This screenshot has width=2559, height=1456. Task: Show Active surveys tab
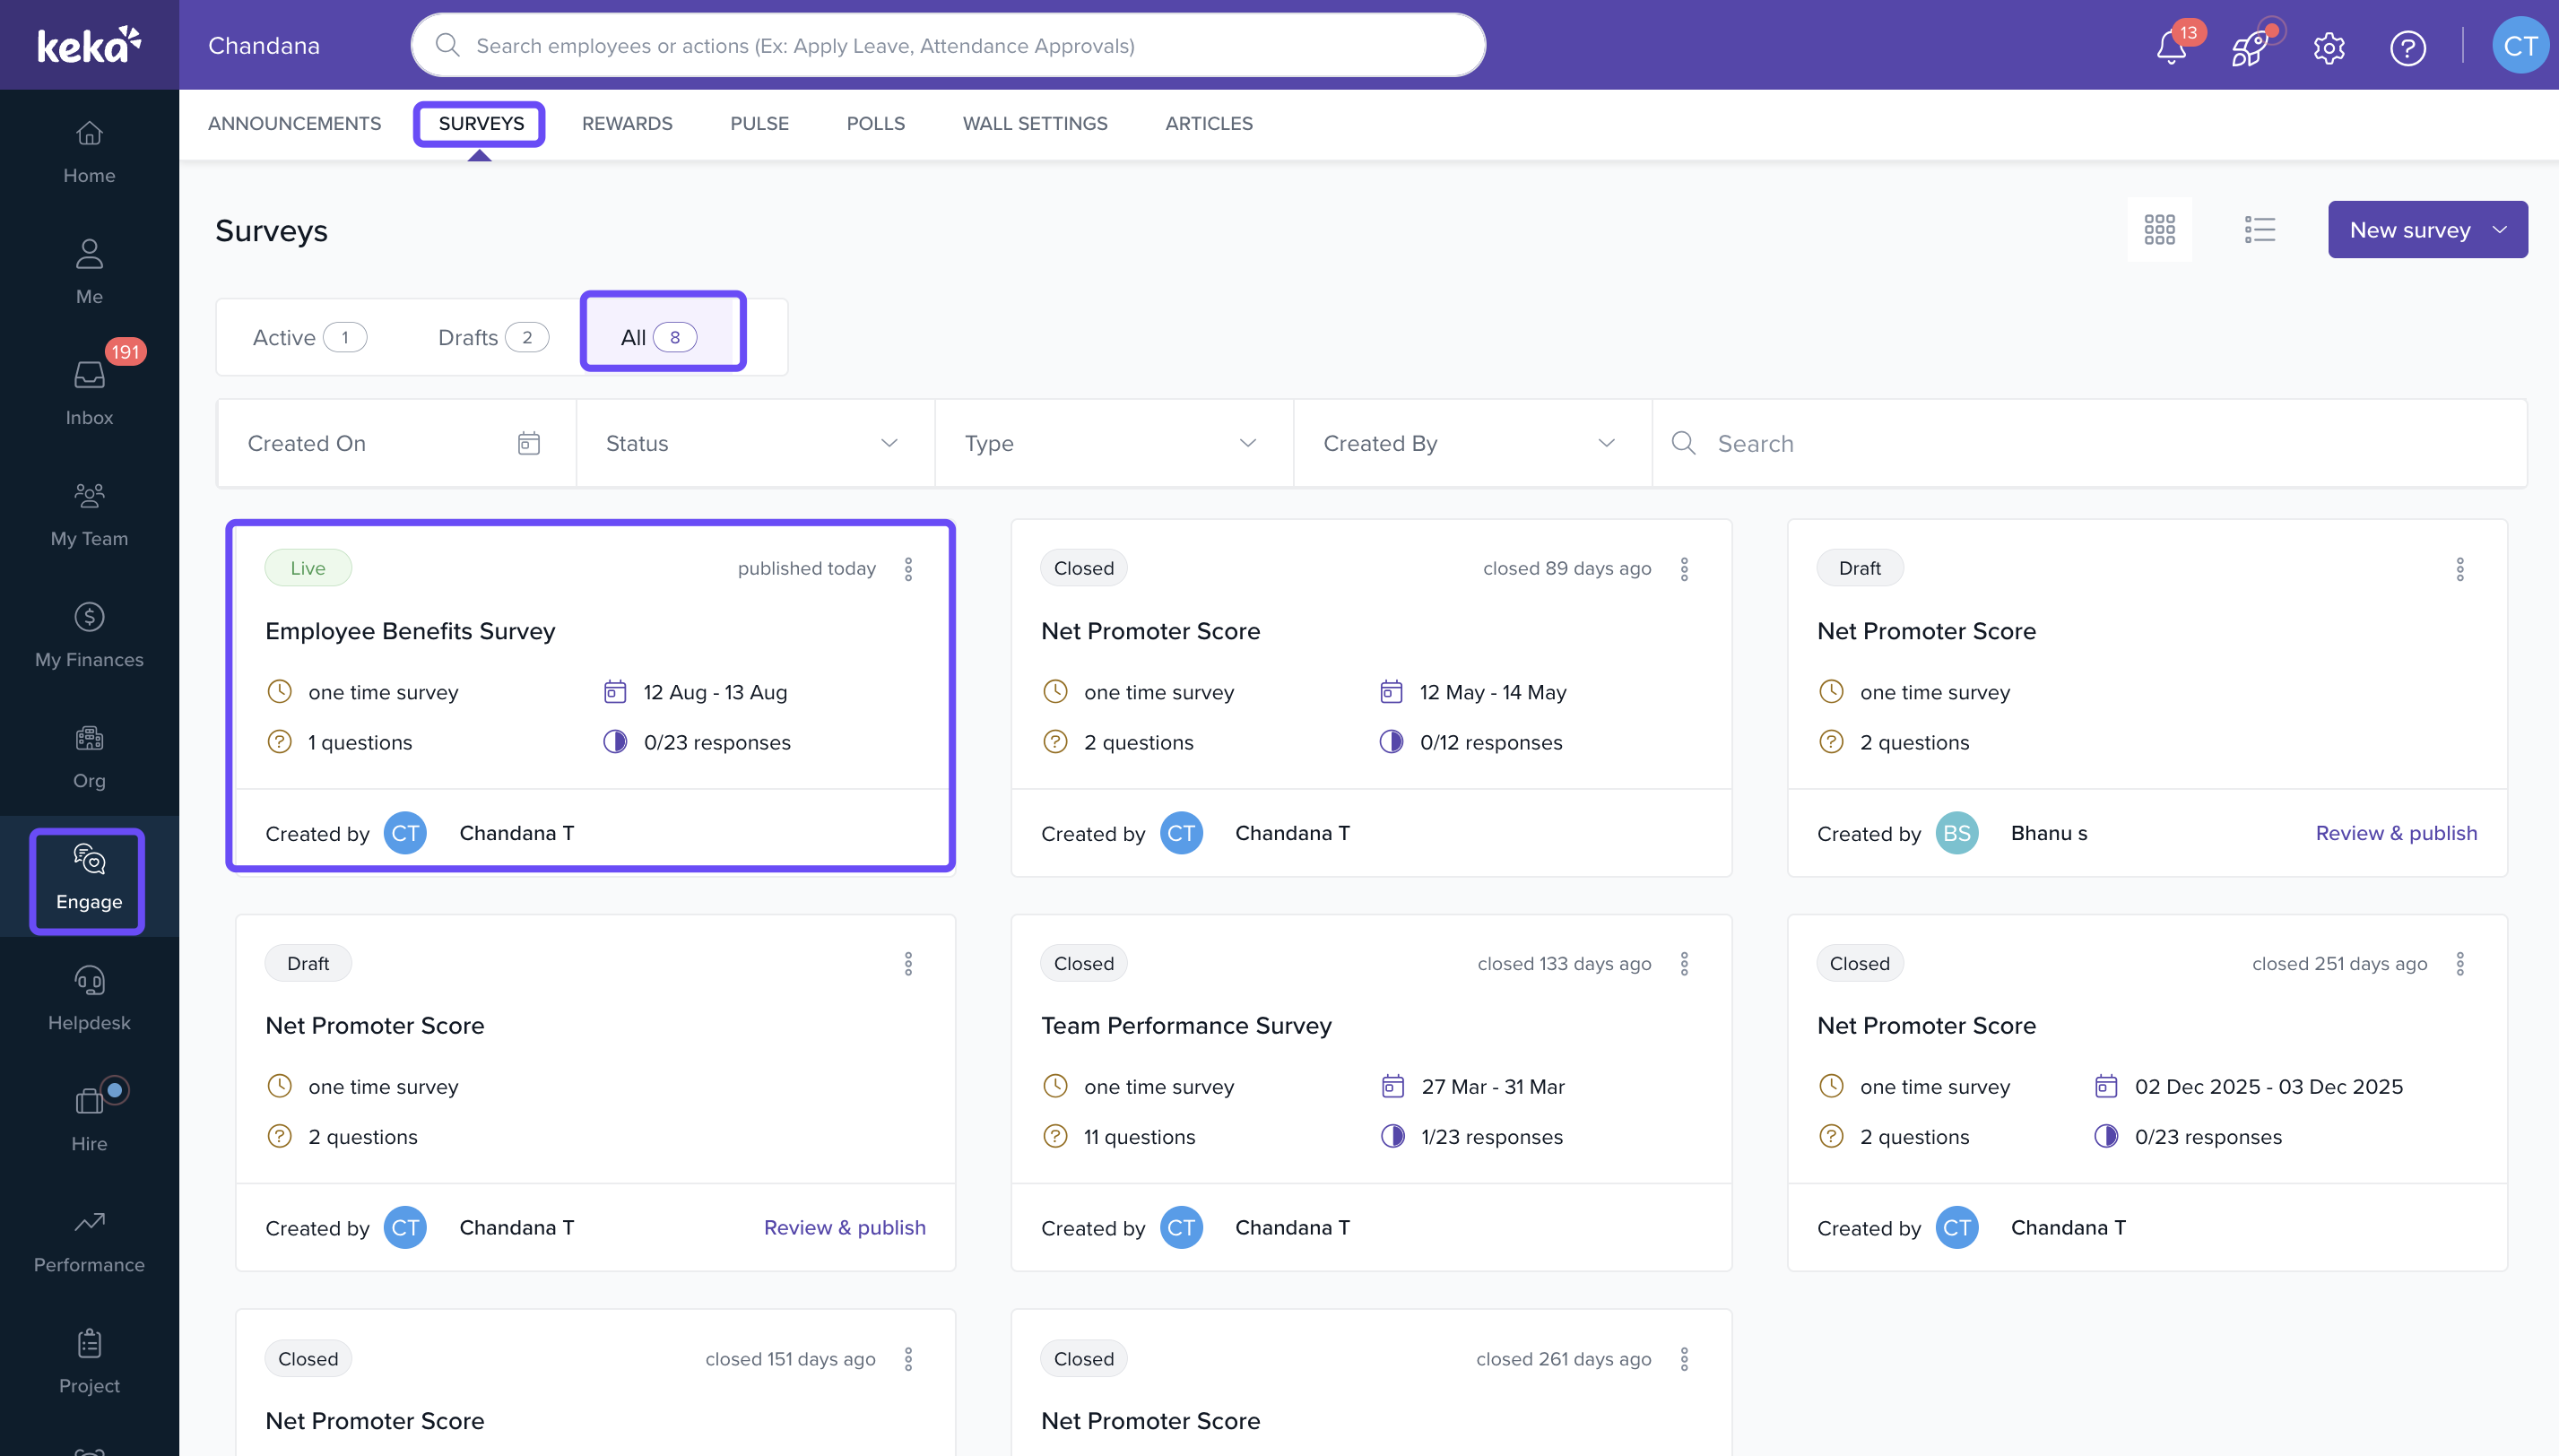(x=309, y=337)
